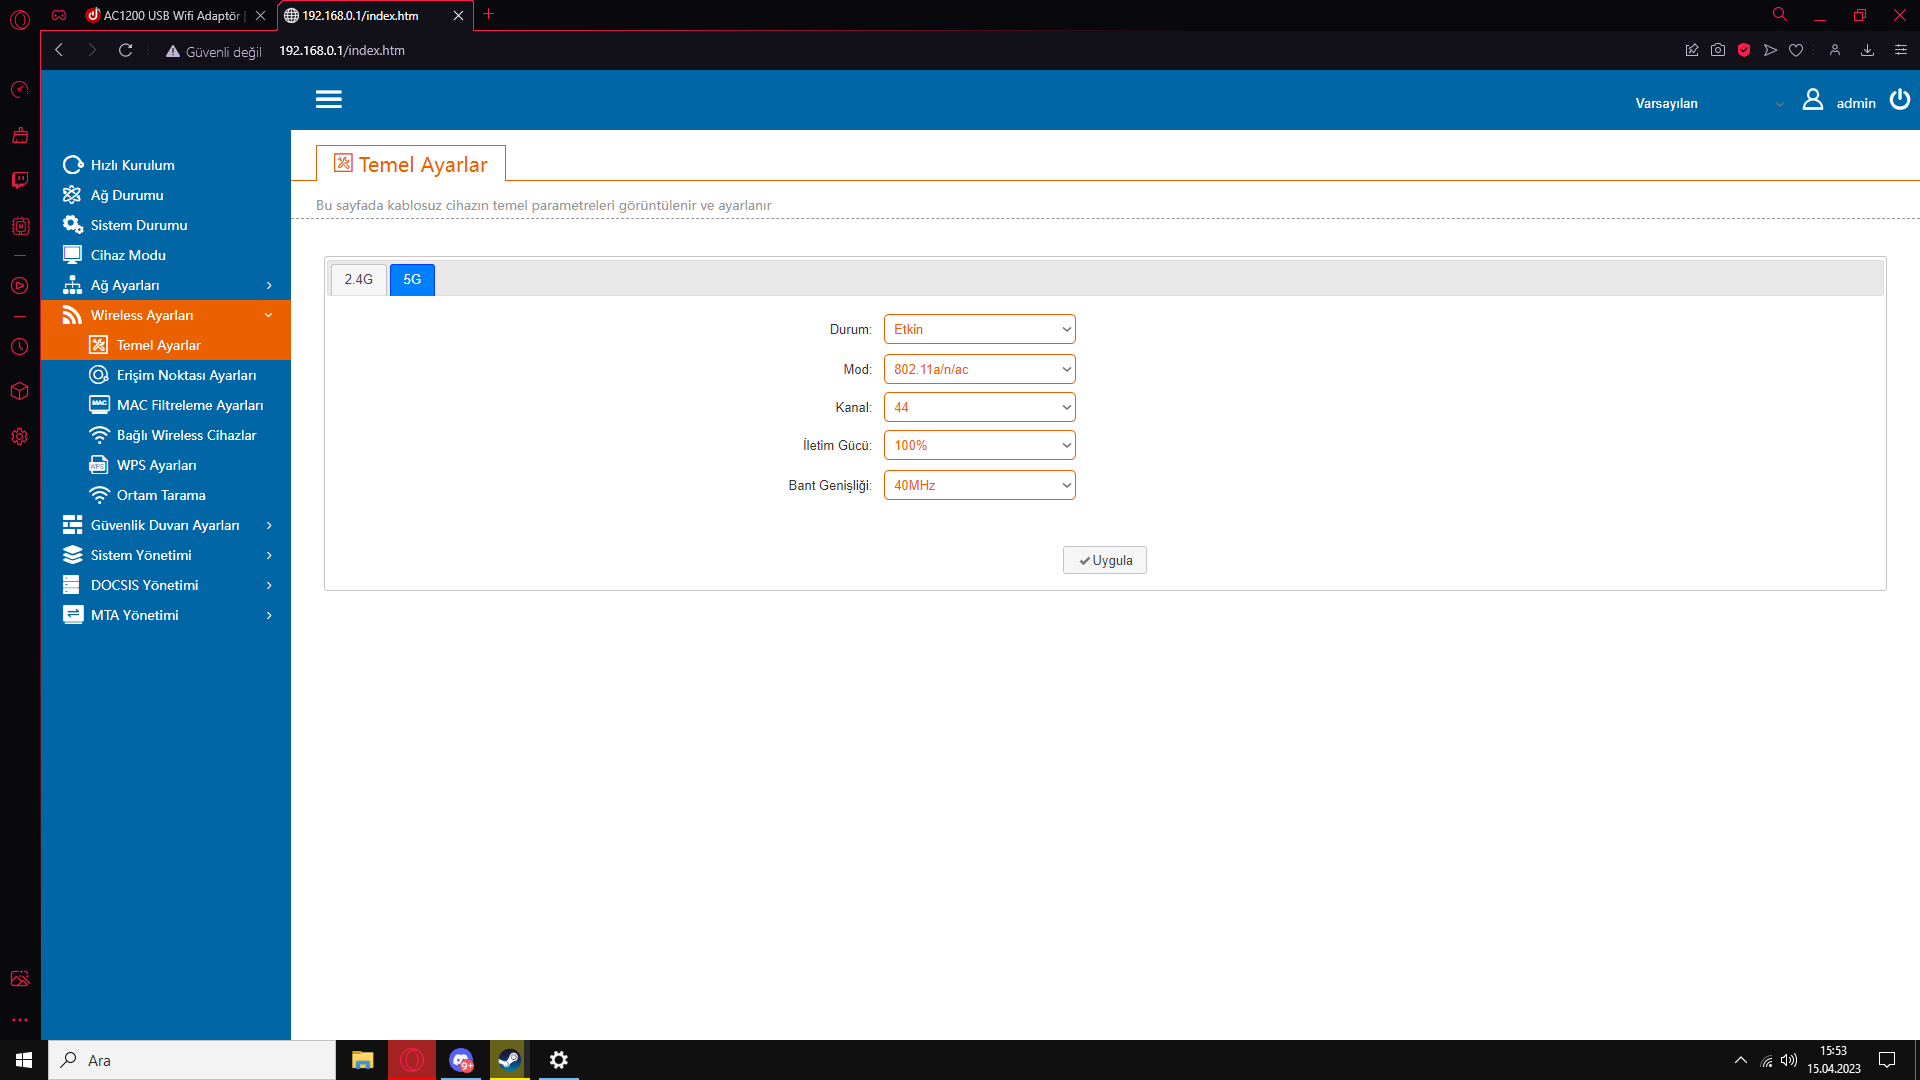Open Hızlı Kurulum from the sidebar
This screenshot has height=1080, width=1920.
click(132, 165)
